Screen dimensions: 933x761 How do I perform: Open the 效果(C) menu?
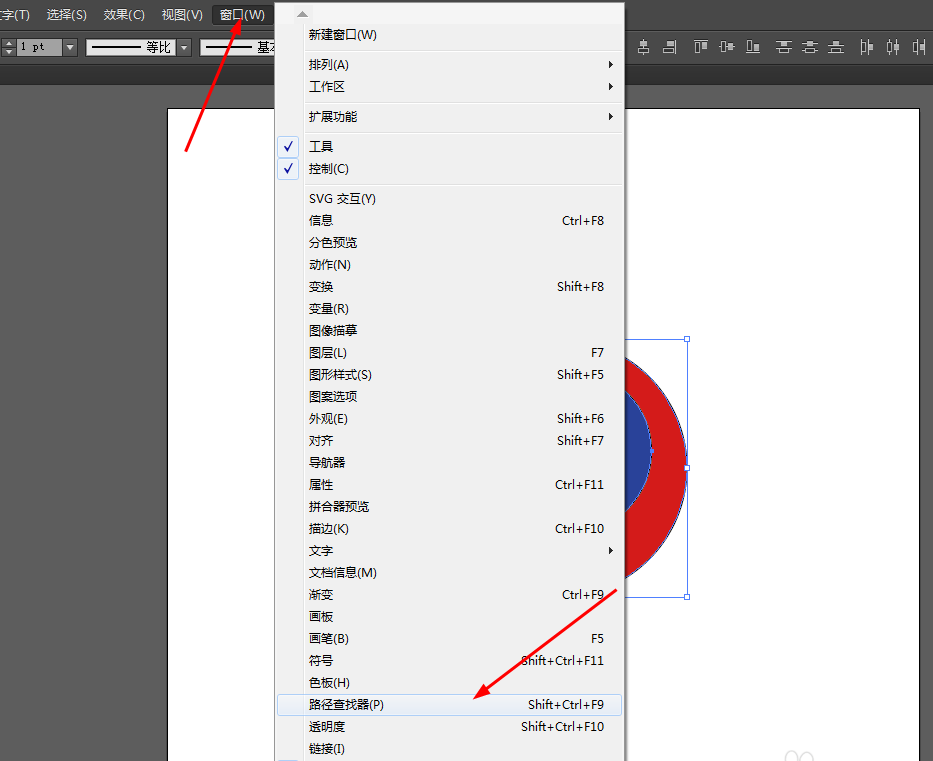pyautogui.click(x=124, y=15)
